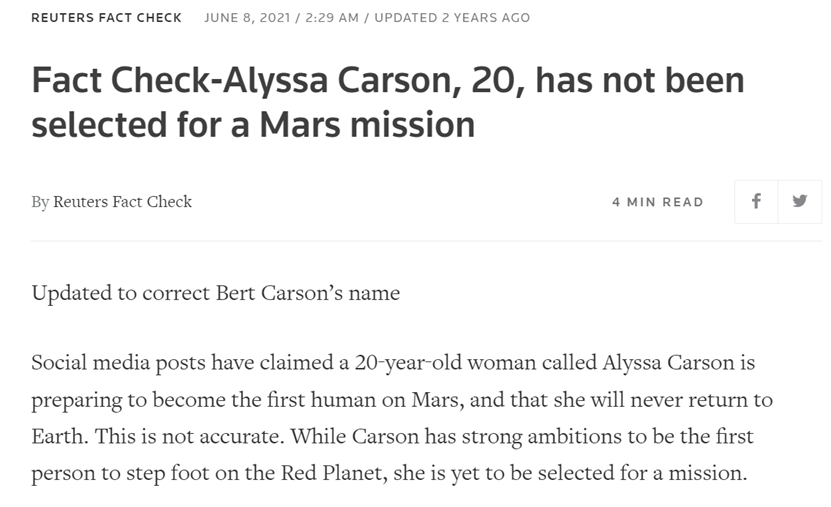Share the article on Facebook
The width and height of the screenshot is (831, 507).
pyautogui.click(x=756, y=202)
